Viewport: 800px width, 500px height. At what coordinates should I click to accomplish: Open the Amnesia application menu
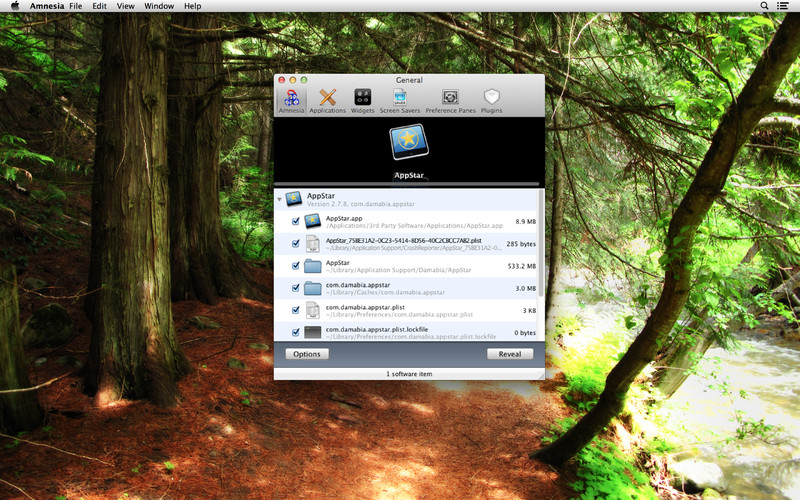[46, 6]
